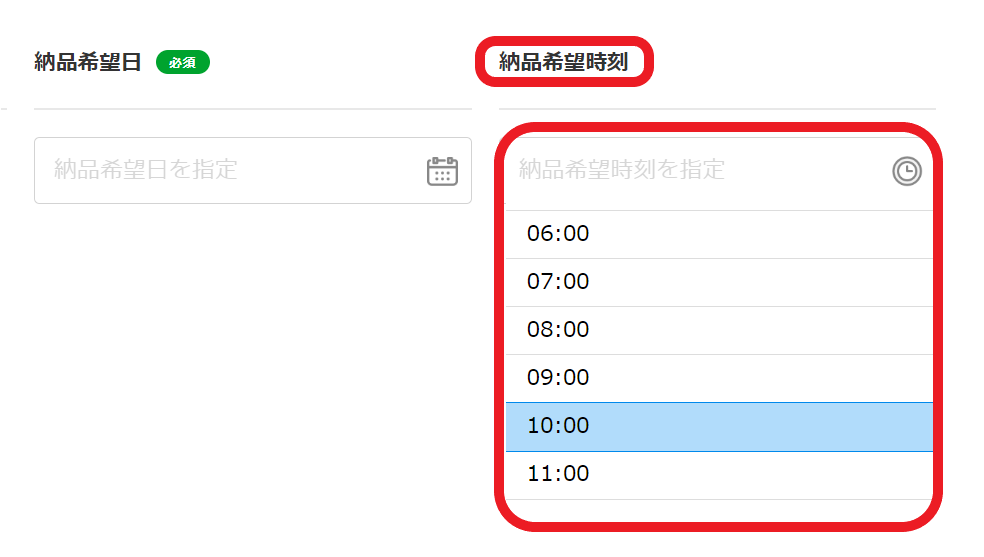The width and height of the screenshot is (984, 557).
Task: Open the calendar date picker icon
Action: pos(442,171)
